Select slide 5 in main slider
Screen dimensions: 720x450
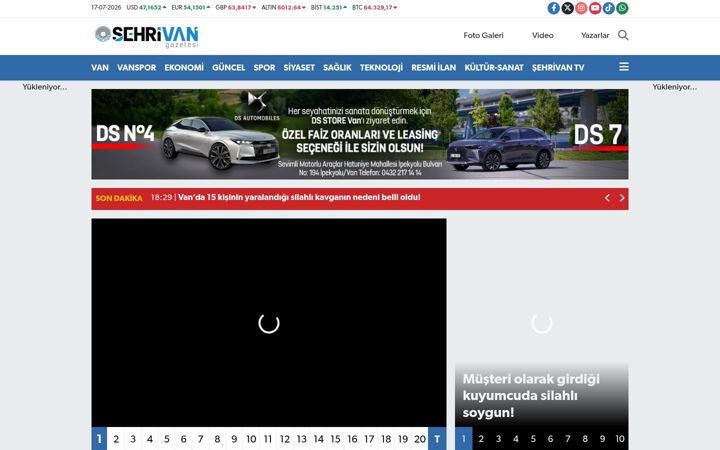(167, 439)
